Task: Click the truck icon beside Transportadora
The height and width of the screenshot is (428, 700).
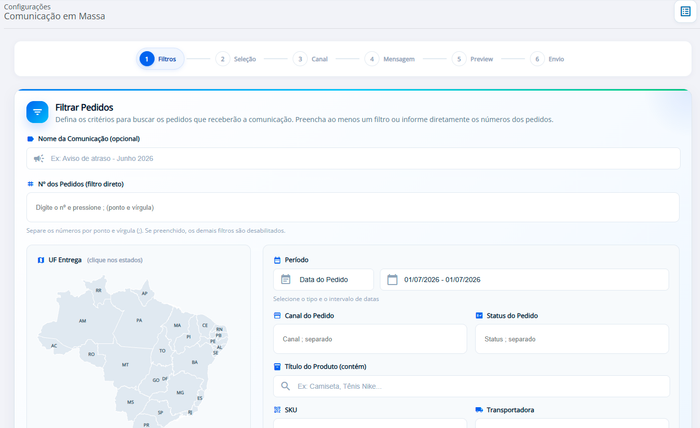Action: [x=479, y=410]
